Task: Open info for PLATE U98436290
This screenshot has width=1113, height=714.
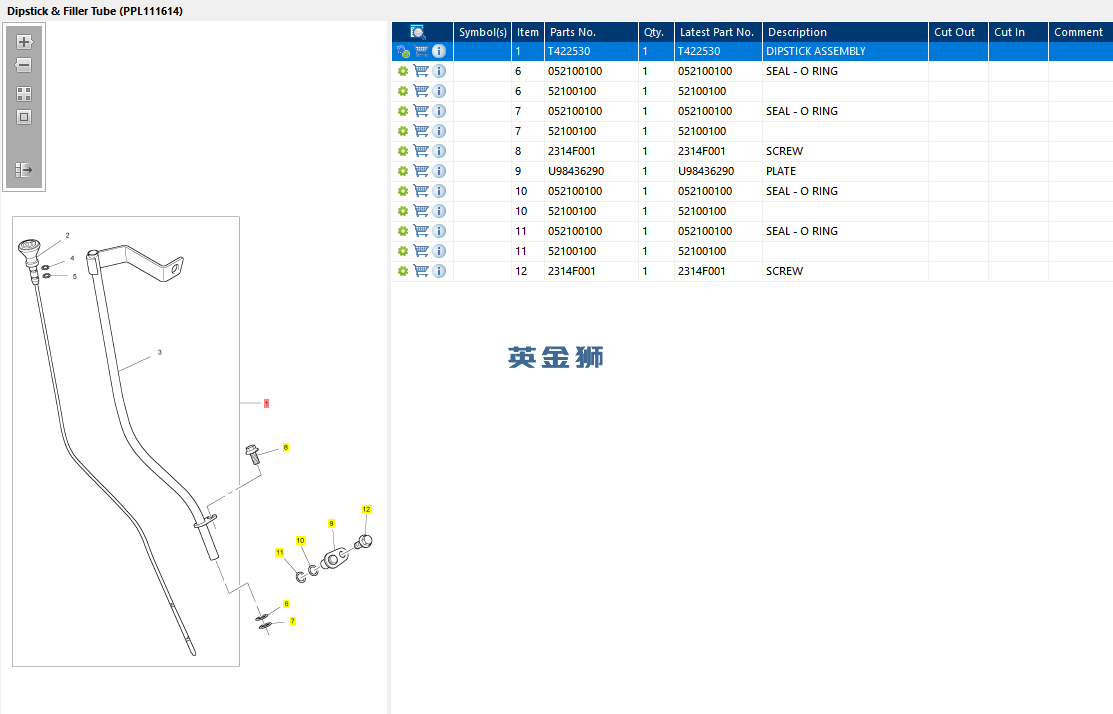Action: pos(439,171)
